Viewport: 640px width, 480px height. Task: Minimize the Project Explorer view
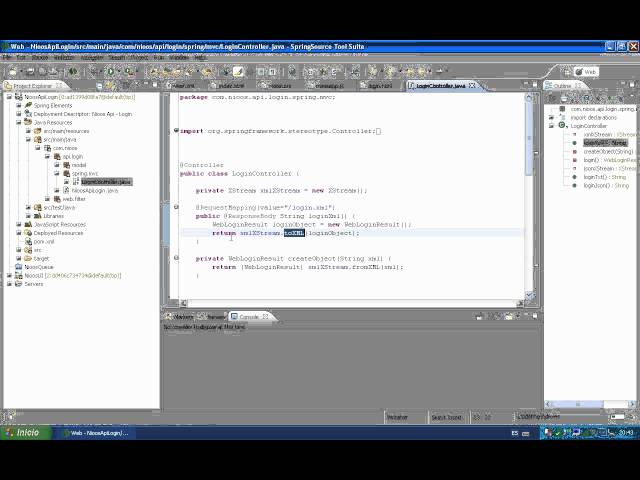coord(144,85)
